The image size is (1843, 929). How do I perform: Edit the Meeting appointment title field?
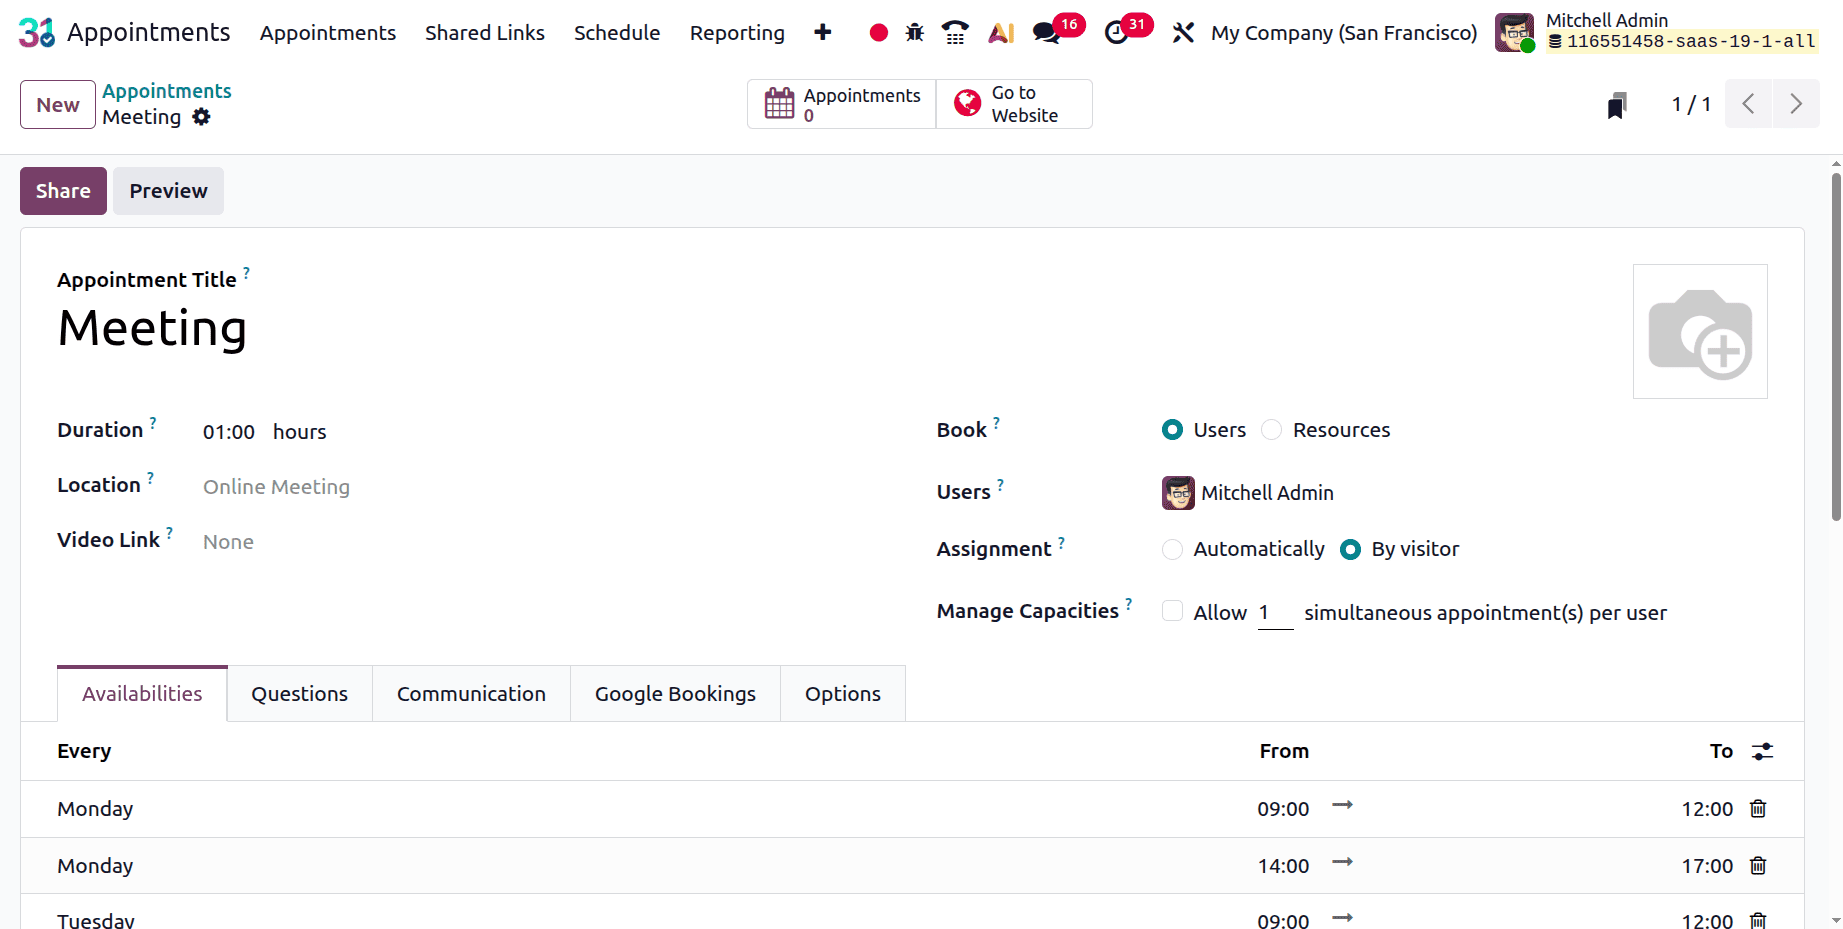[152, 329]
